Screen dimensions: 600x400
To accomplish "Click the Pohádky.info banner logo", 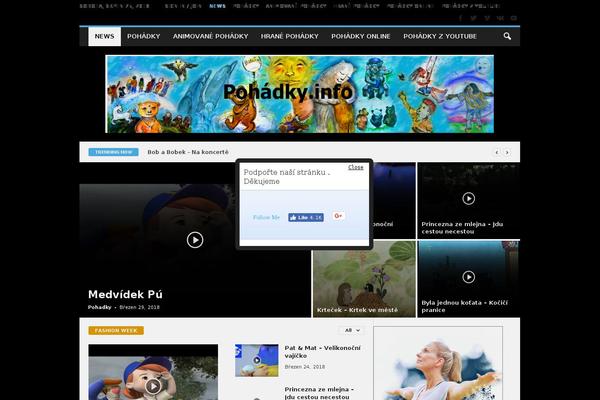I will 300,94.
